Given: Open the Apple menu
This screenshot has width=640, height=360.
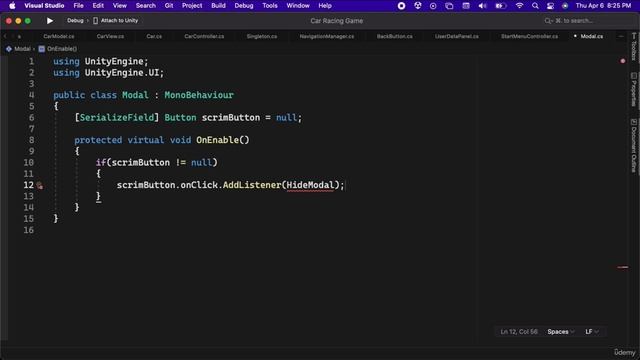Looking at the screenshot, I should pyautogui.click(x=12, y=6).
